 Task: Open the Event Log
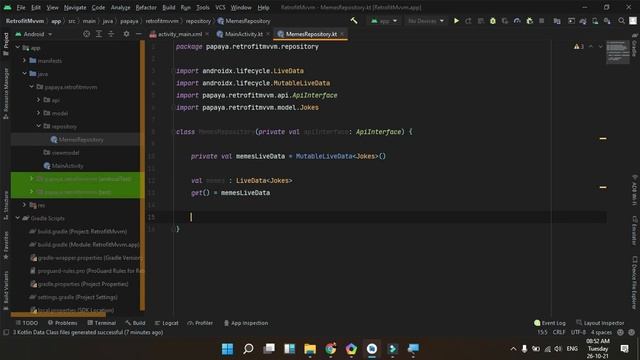point(550,323)
